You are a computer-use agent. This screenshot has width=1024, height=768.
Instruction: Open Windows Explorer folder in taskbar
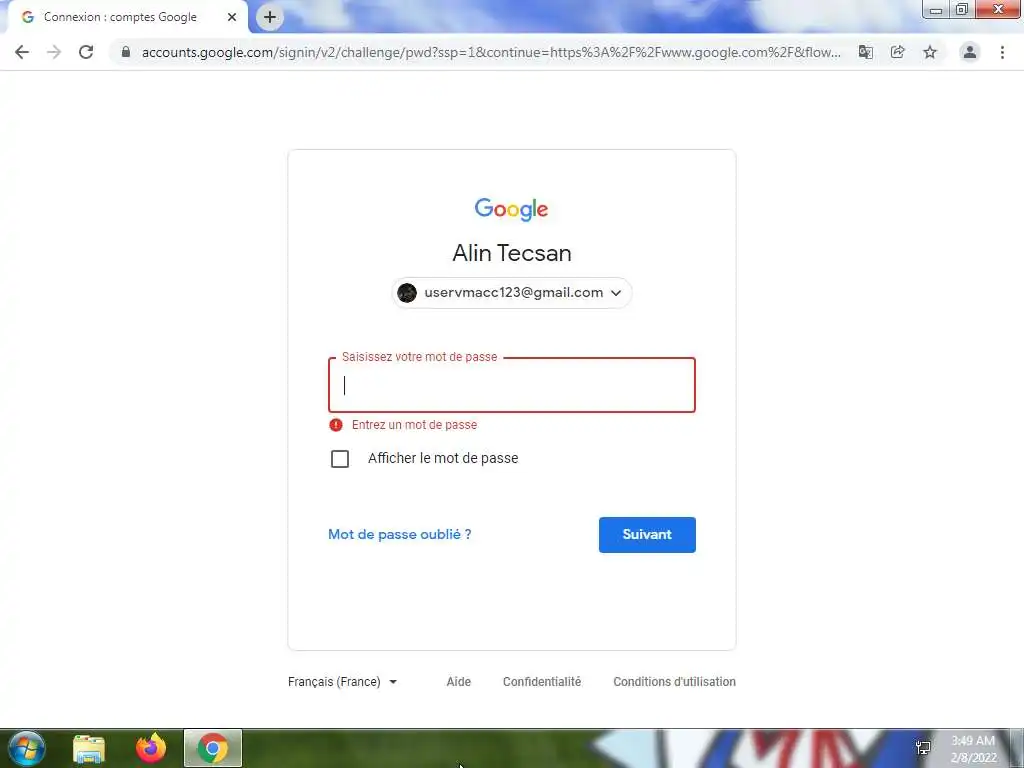pyautogui.click(x=89, y=748)
